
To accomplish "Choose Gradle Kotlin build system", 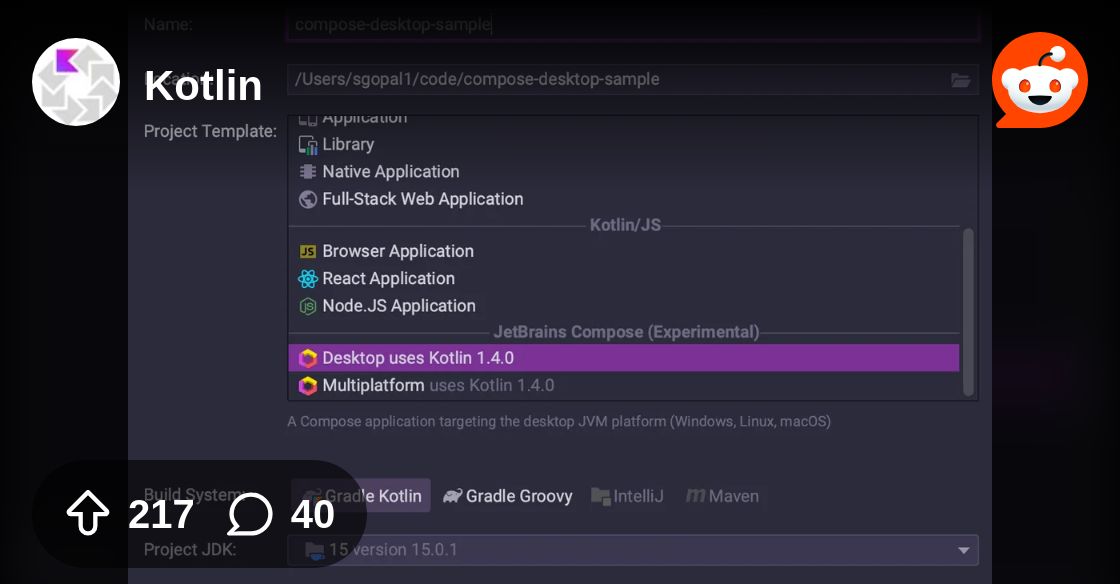I will point(361,495).
